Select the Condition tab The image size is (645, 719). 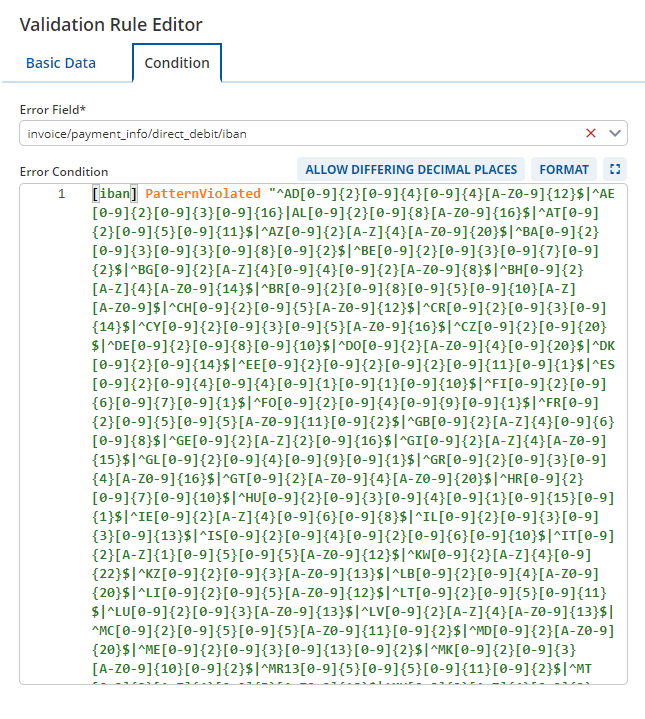177,63
